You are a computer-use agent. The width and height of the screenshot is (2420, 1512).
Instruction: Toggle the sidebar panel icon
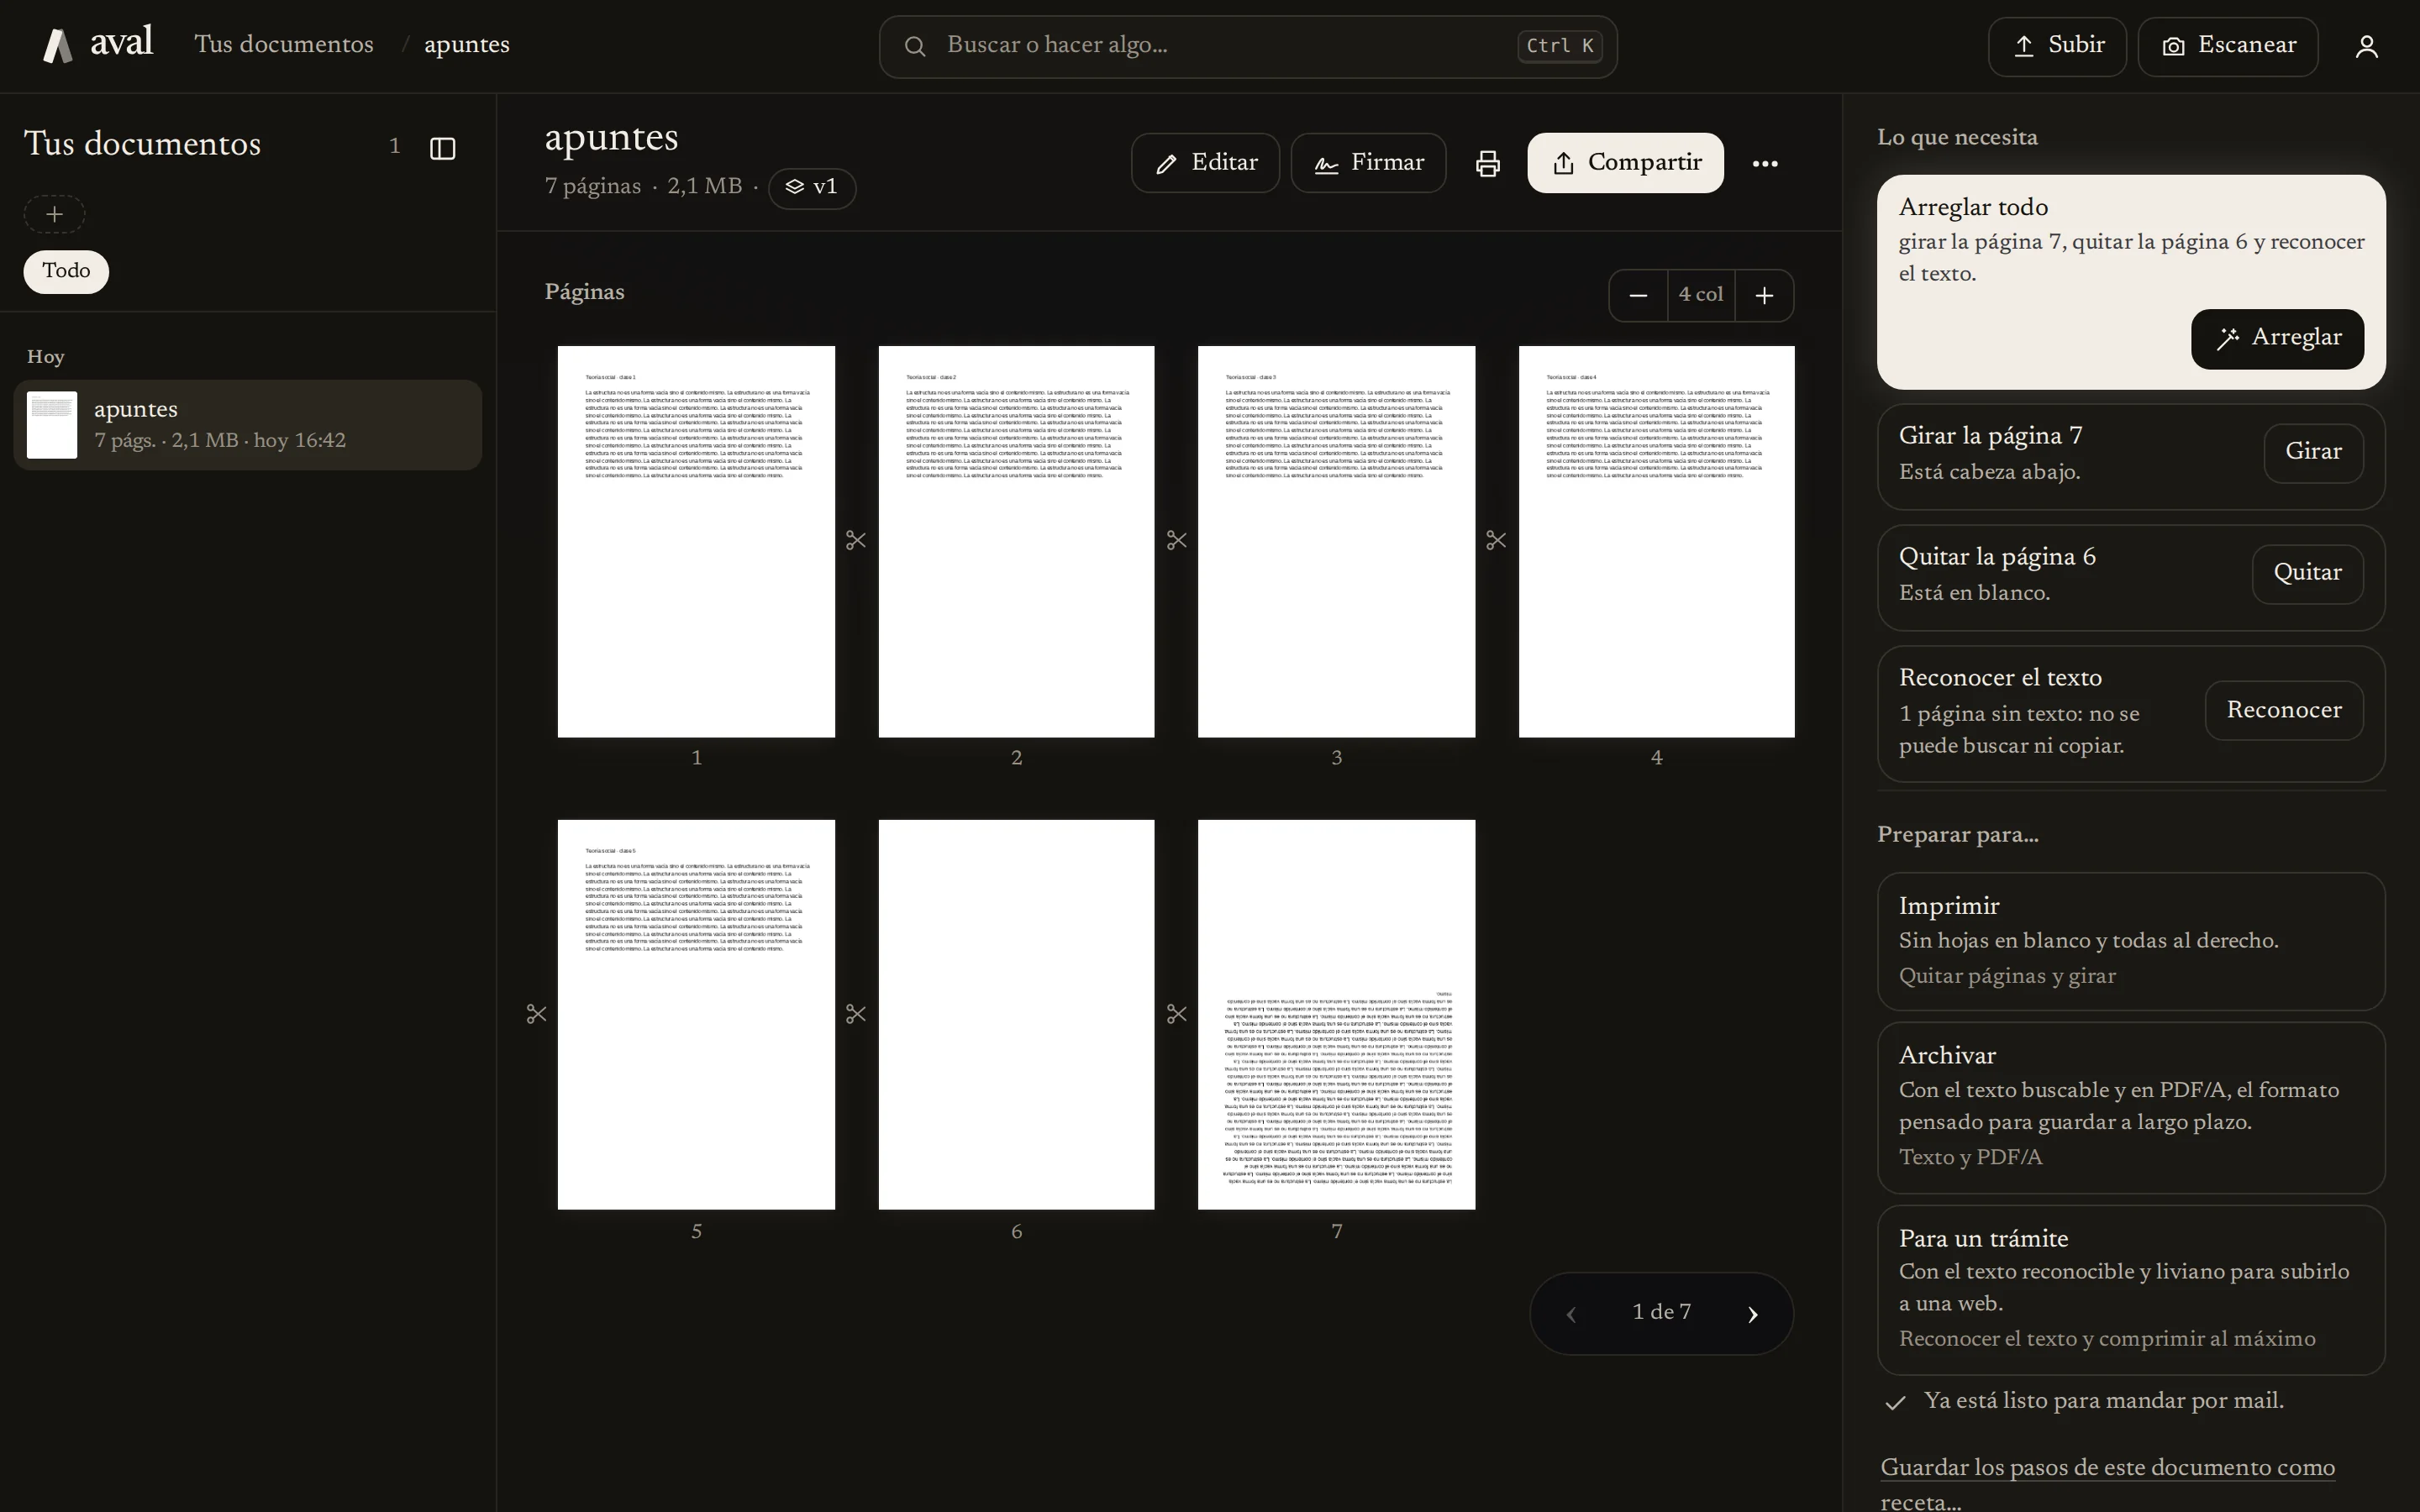pyautogui.click(x=443, y=149)
